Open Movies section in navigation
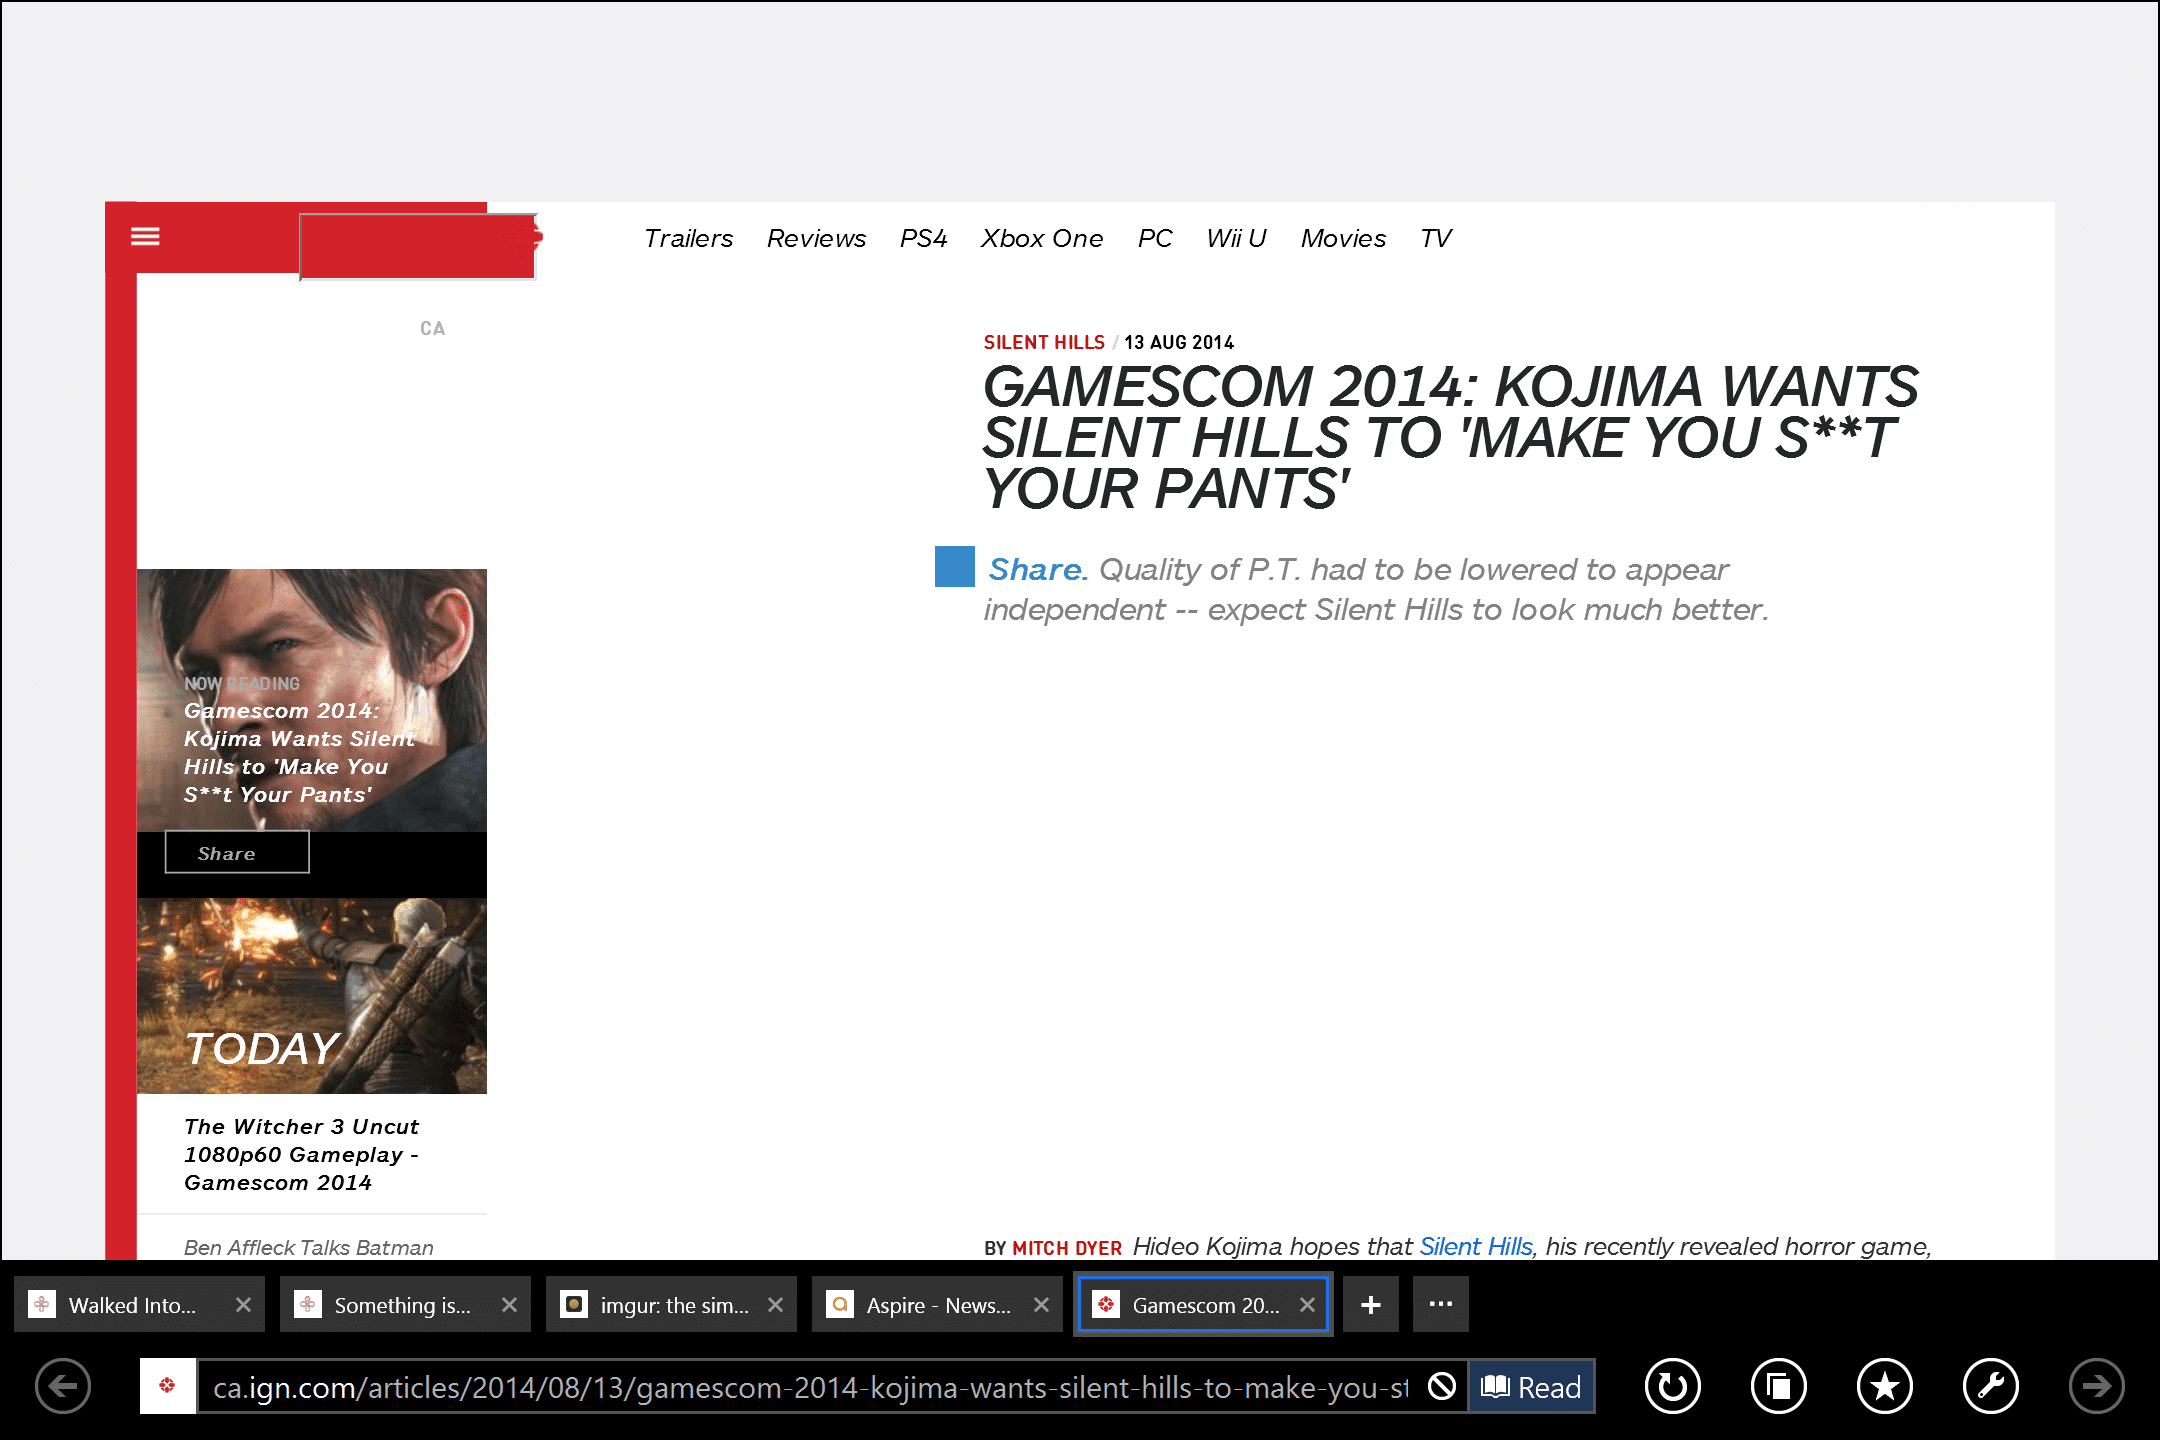This screenshot has height=1440, width=2160. tap(1343, 238)
